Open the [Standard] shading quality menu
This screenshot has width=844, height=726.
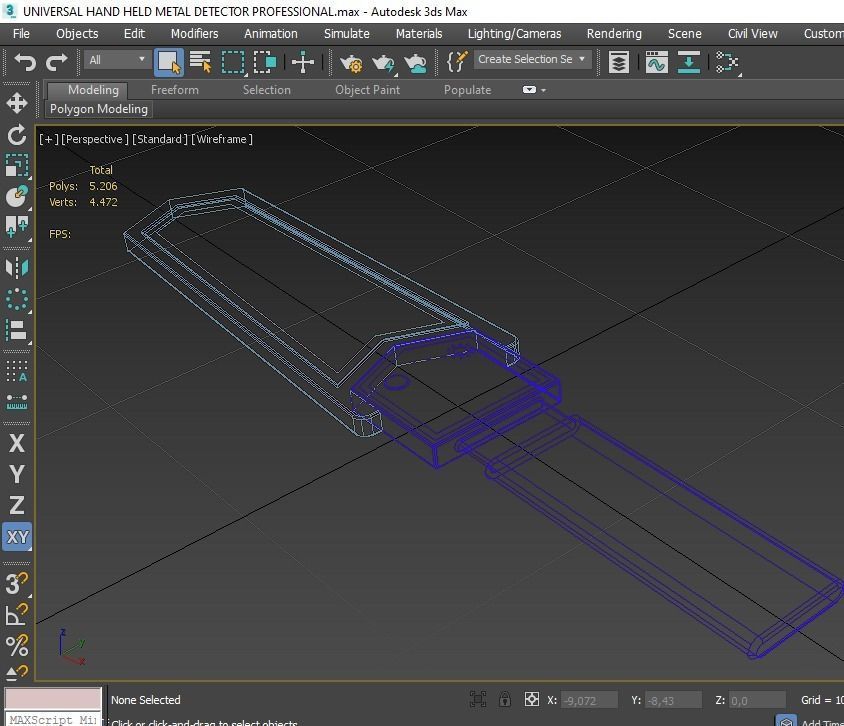point(159,139)
